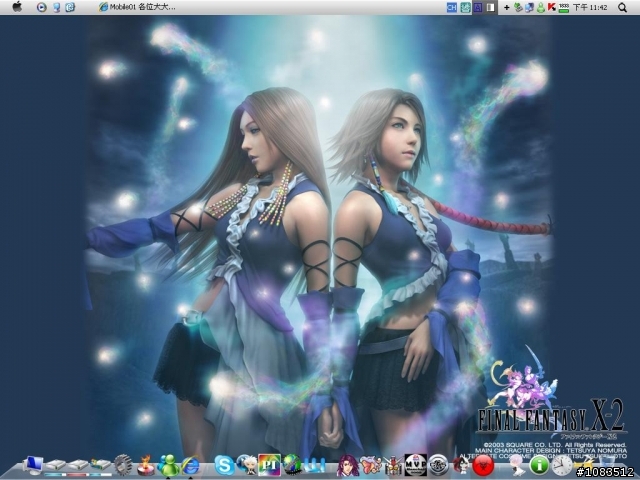
Task: Launch the MVP Baseball dock icon
Action: 416,465
